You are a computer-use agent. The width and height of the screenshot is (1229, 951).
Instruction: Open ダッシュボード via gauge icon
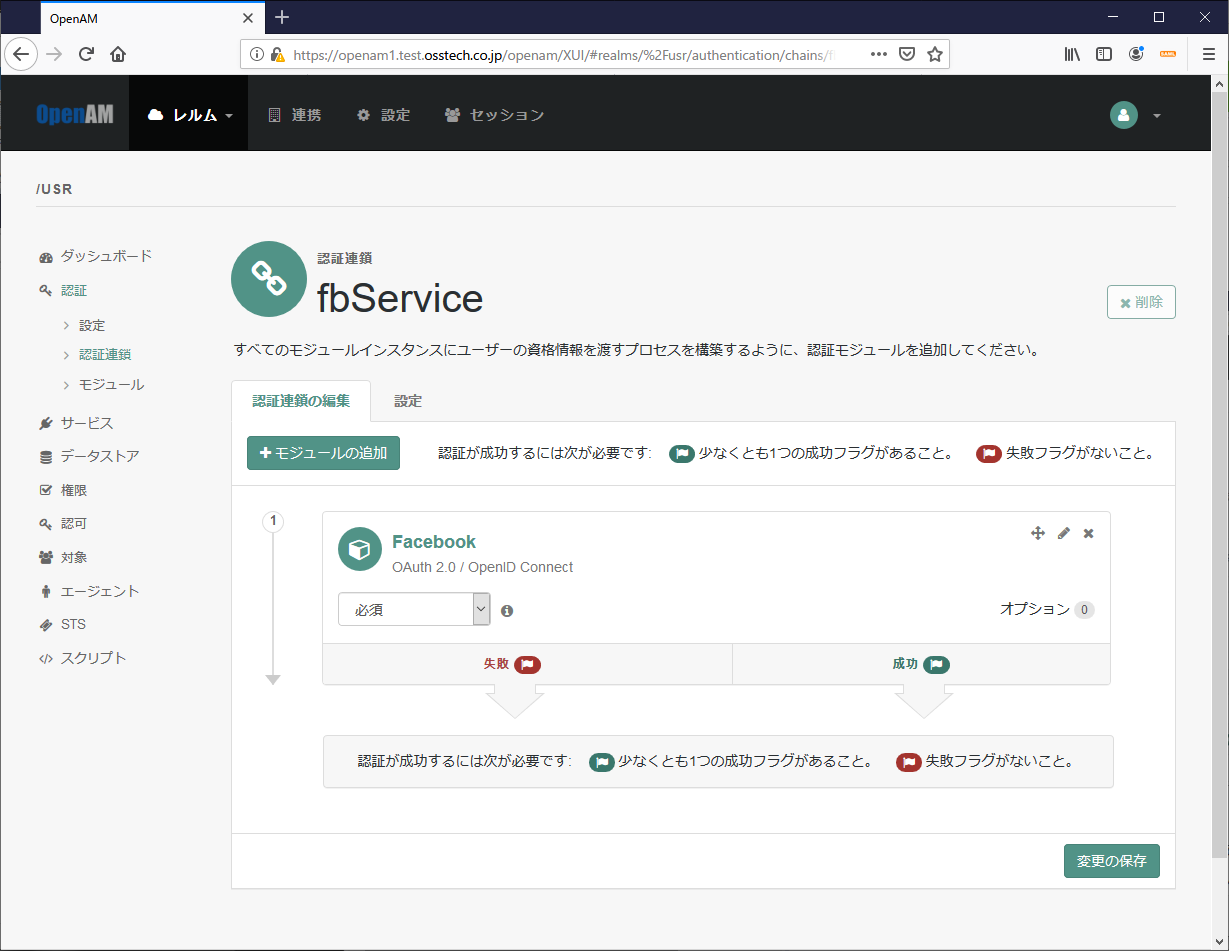pos(46,256)
